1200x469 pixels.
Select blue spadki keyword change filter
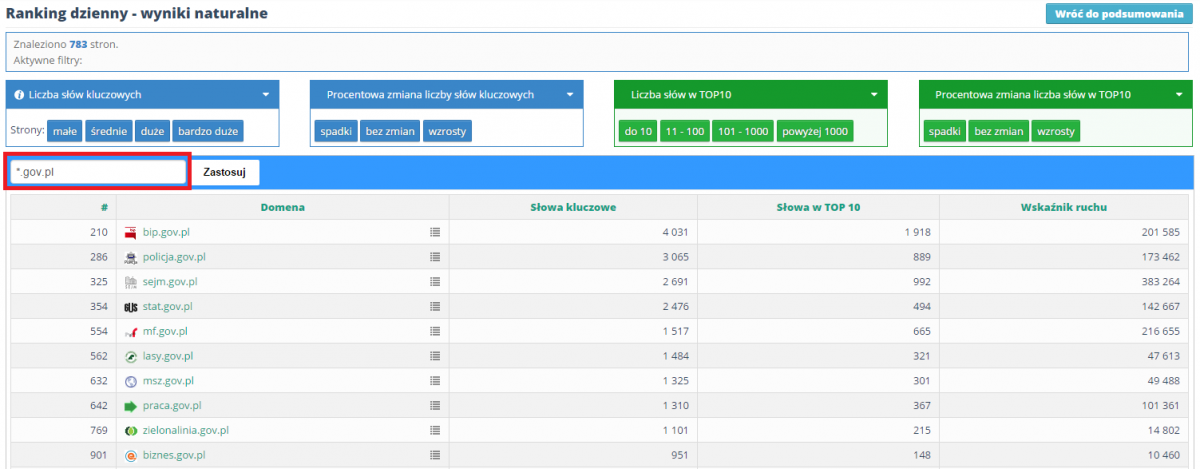[337, 131]
